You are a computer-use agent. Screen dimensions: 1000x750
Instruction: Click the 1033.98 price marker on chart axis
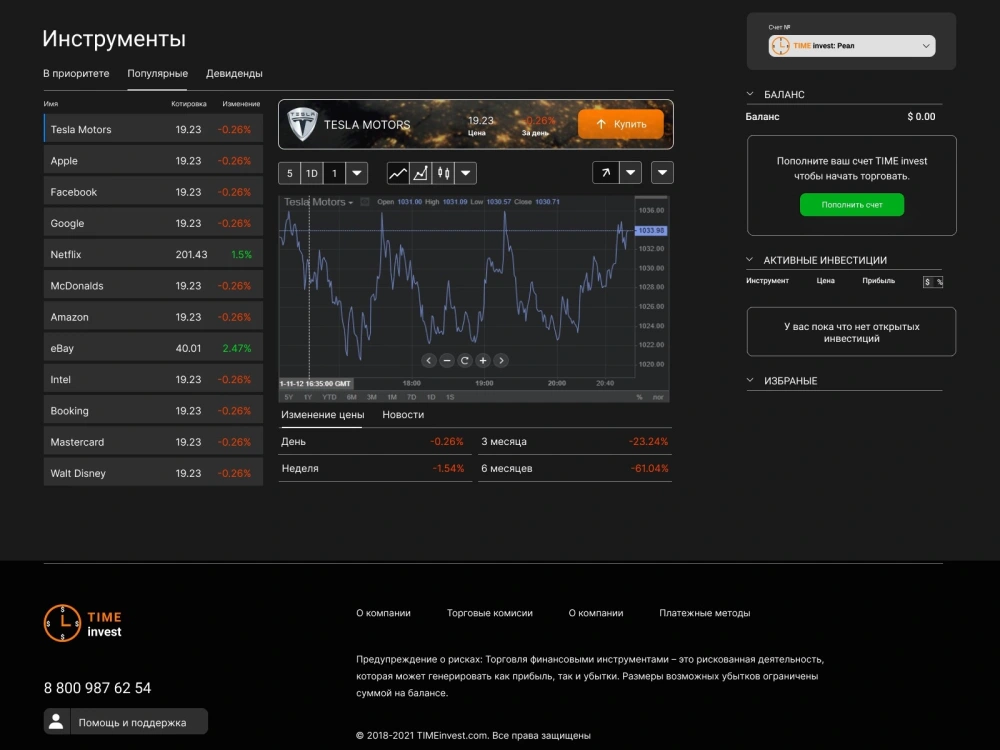[x=651, y=230]
